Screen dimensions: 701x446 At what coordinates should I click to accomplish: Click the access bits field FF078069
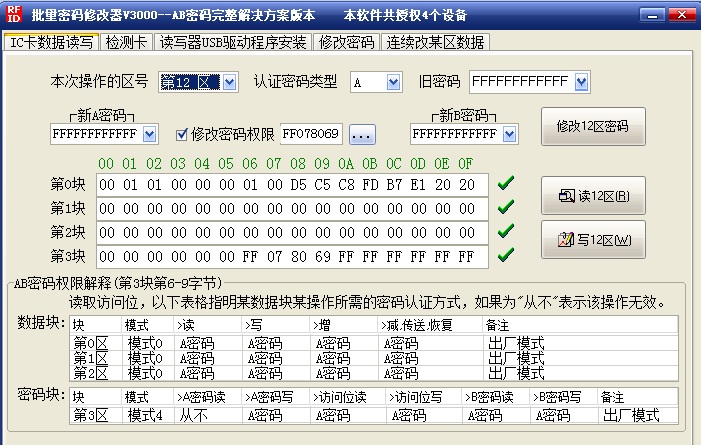(x=311, y=133)
